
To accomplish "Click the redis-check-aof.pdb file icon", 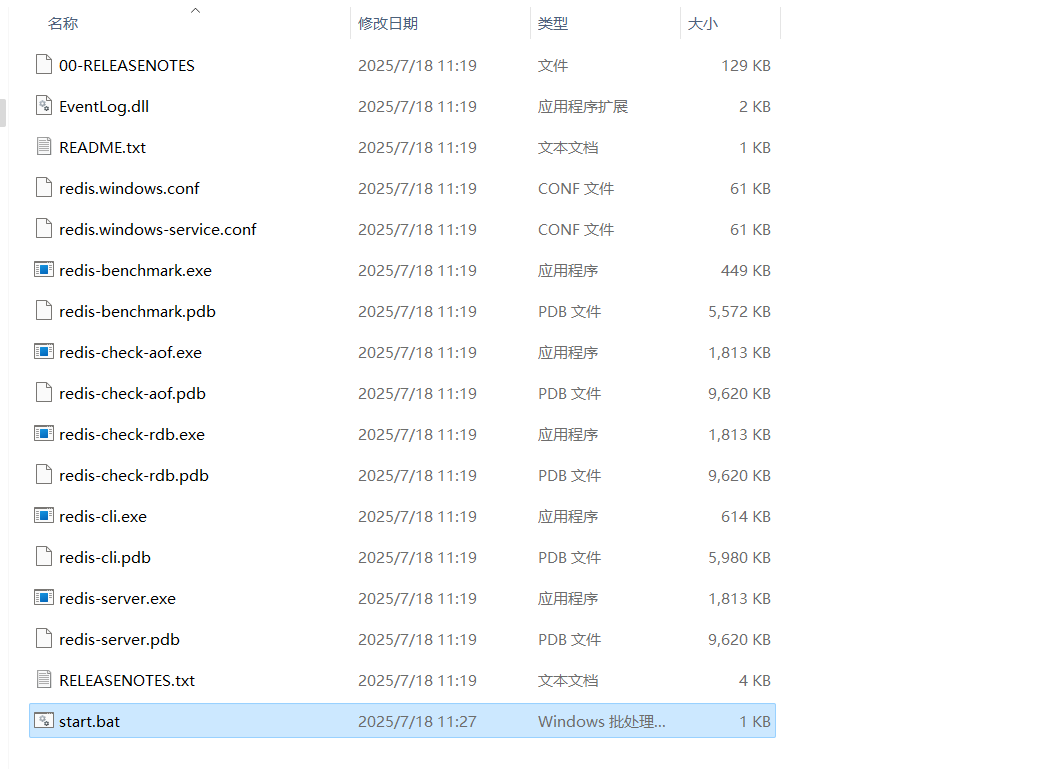I will click(44, 393).
